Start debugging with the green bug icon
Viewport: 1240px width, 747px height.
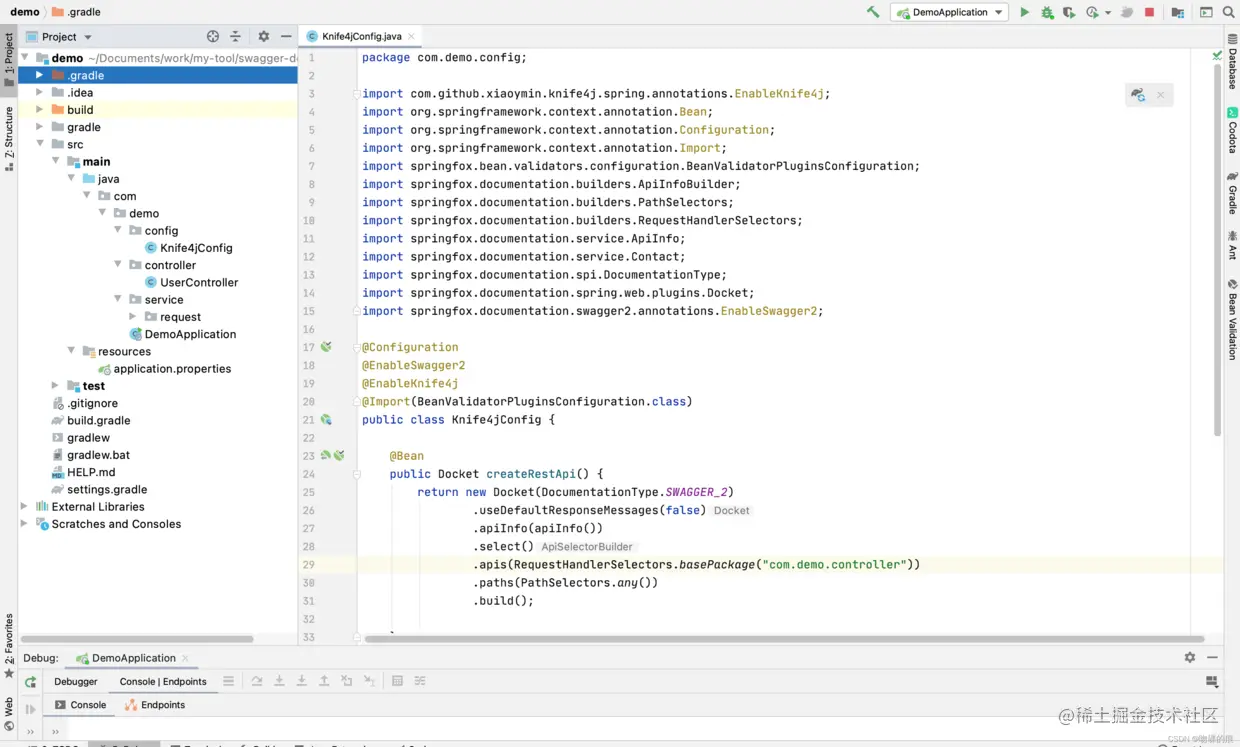(x=1047, y=12)
